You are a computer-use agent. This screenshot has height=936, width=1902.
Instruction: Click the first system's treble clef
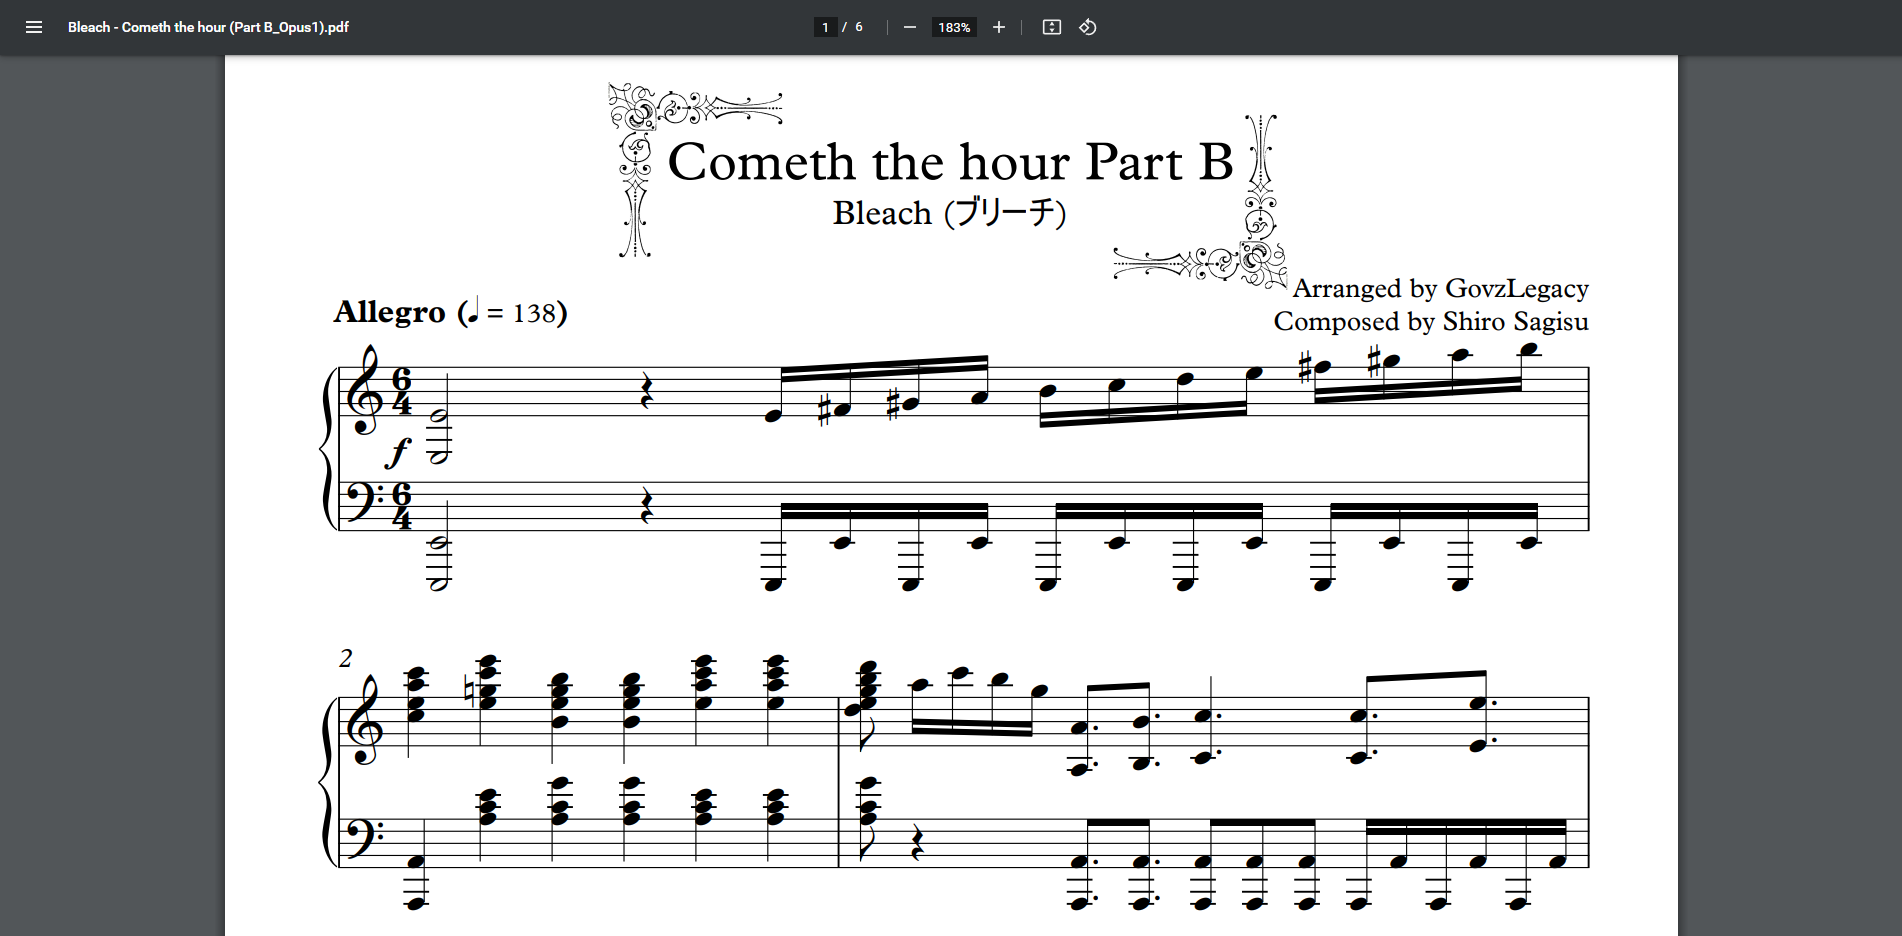point(364,392)
